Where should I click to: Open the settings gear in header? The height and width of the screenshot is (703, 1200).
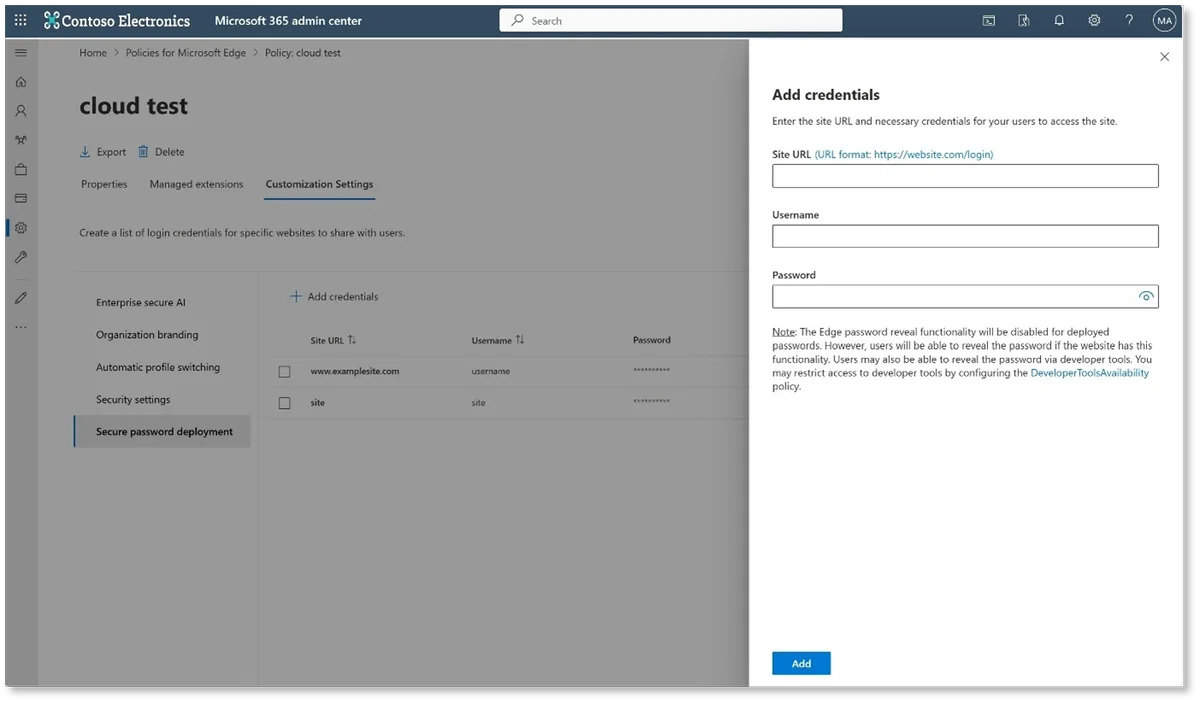coord(1094,20)
